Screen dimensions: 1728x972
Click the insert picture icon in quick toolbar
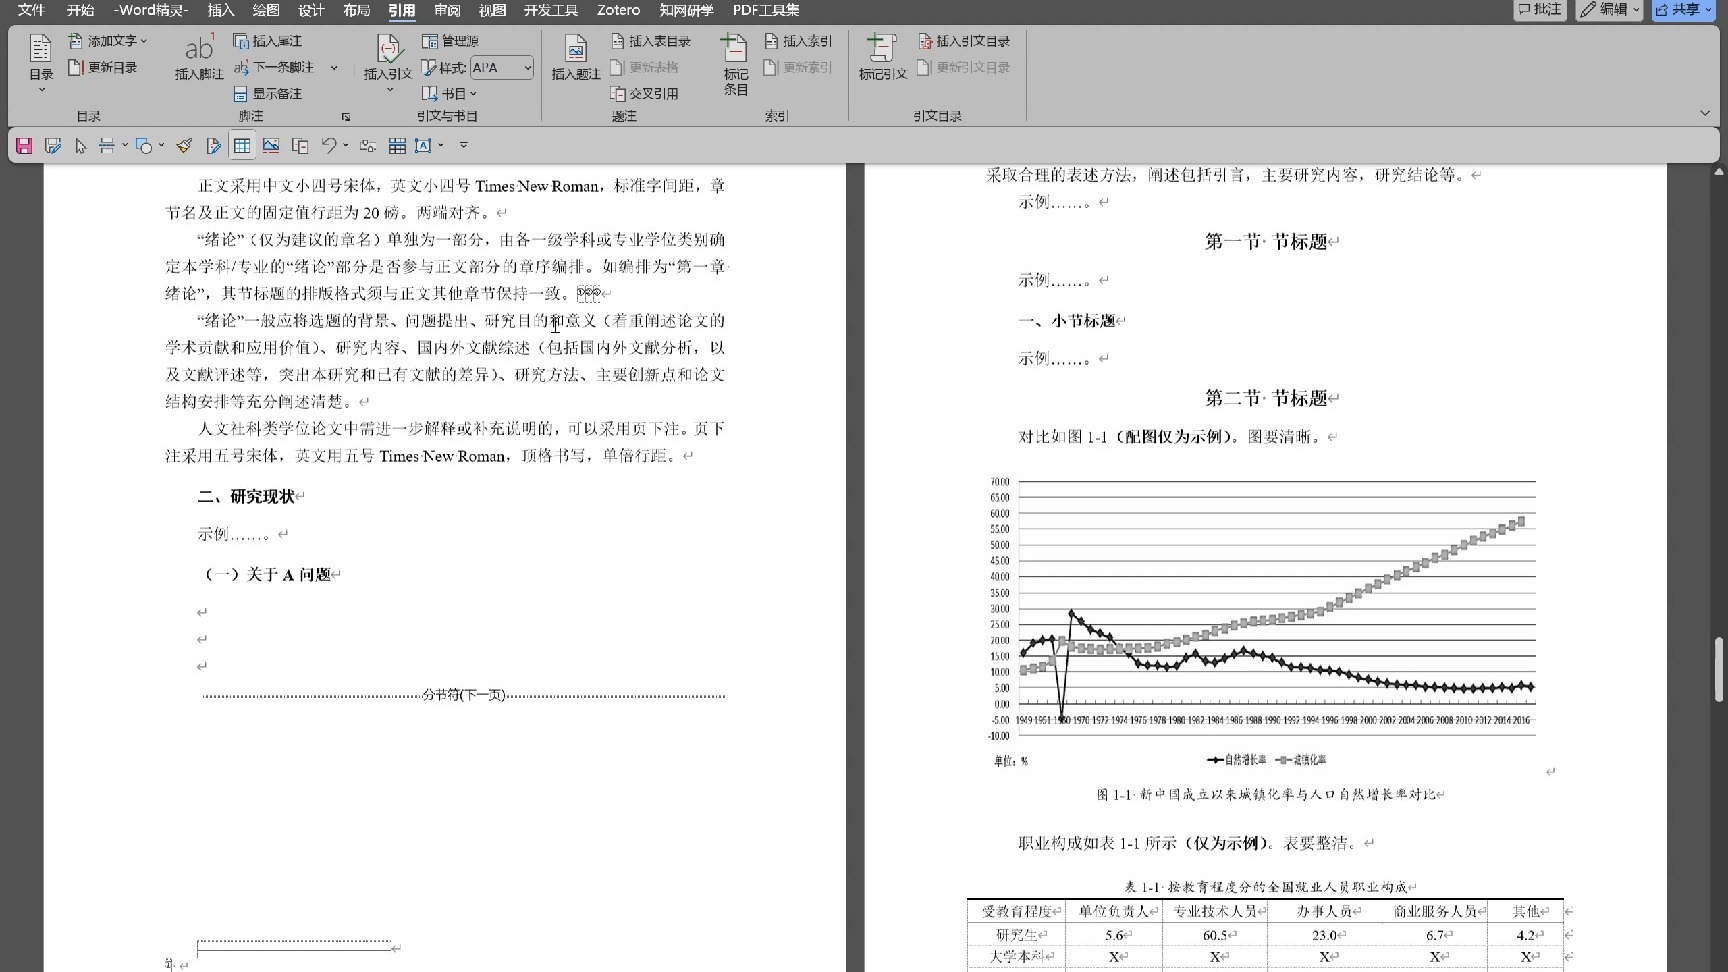tap(270, 146)
